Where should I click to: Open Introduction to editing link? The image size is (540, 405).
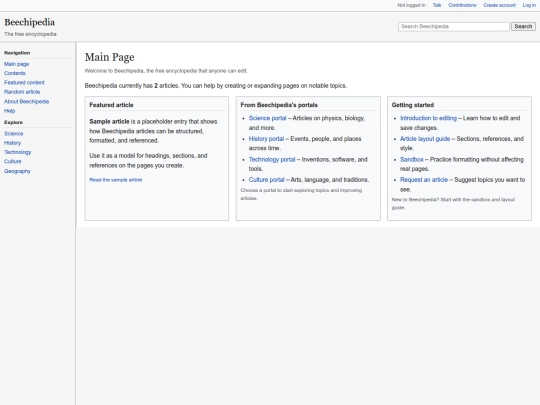point(428,118)
